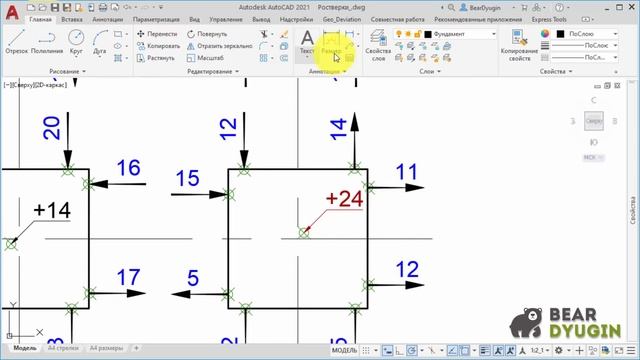This screenshot has width=640, height=360.
Task: Open the ПоСлою lineweight dropdown
Action: (615, 45)
